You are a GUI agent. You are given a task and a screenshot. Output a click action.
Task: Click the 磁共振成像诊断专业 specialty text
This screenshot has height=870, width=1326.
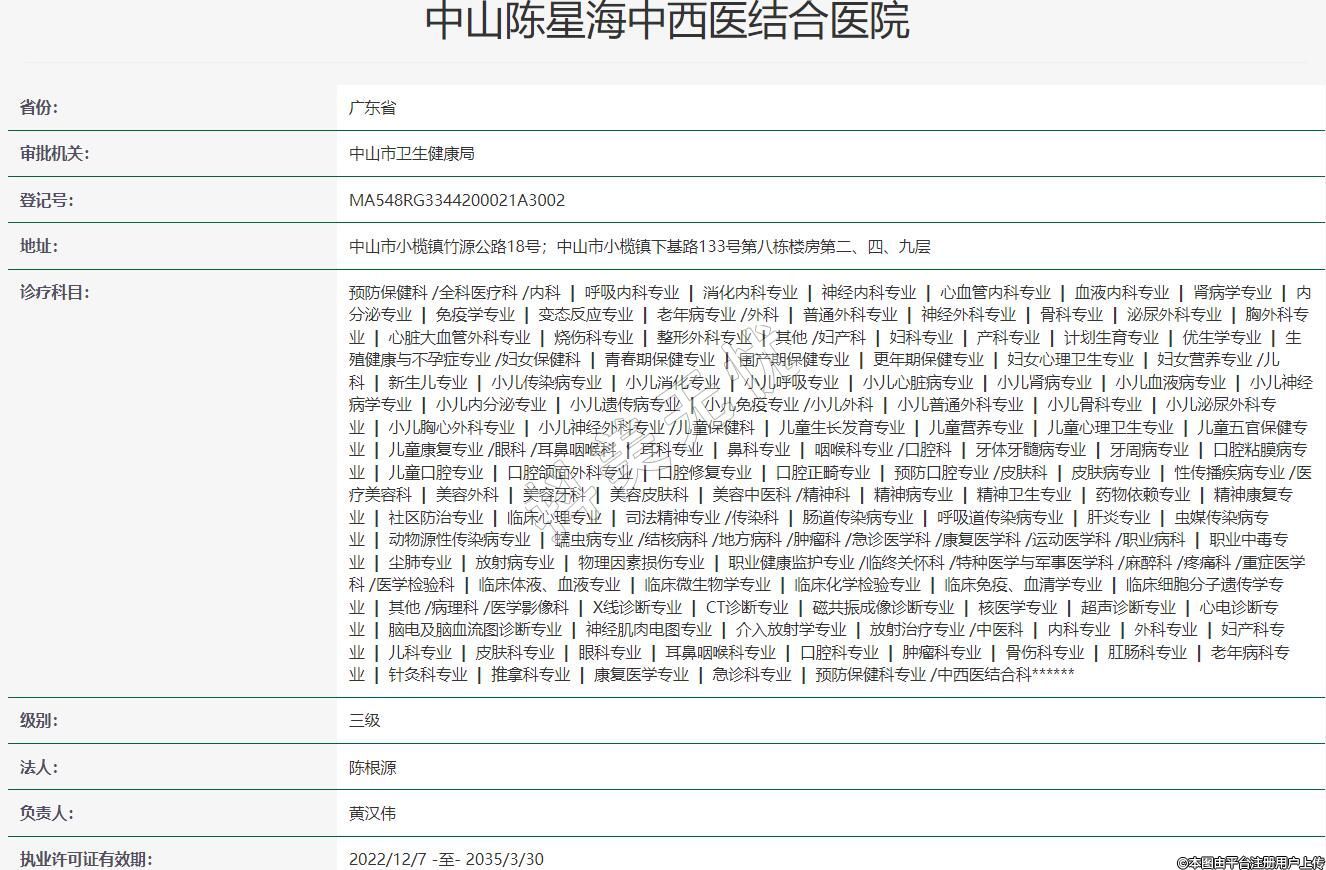(883, 607)
